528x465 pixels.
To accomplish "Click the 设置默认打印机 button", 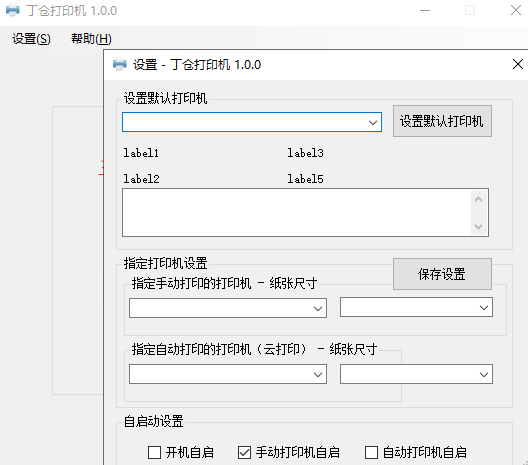I will point(442,121).
